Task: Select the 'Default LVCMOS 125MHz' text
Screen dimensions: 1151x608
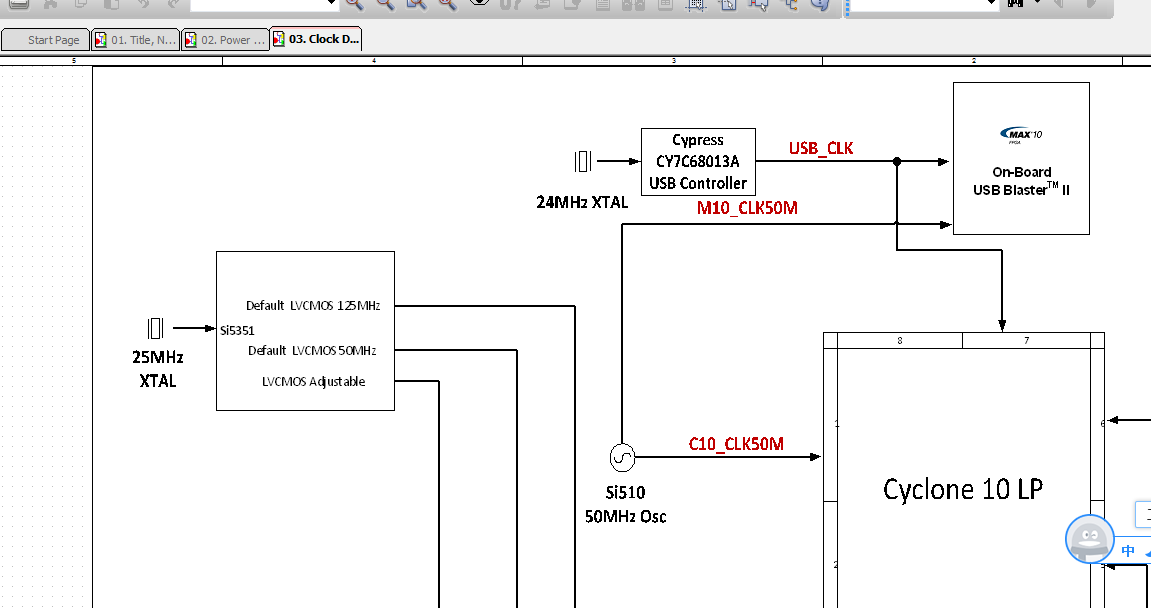Action: pyautogui.click(x=313, y=305)
